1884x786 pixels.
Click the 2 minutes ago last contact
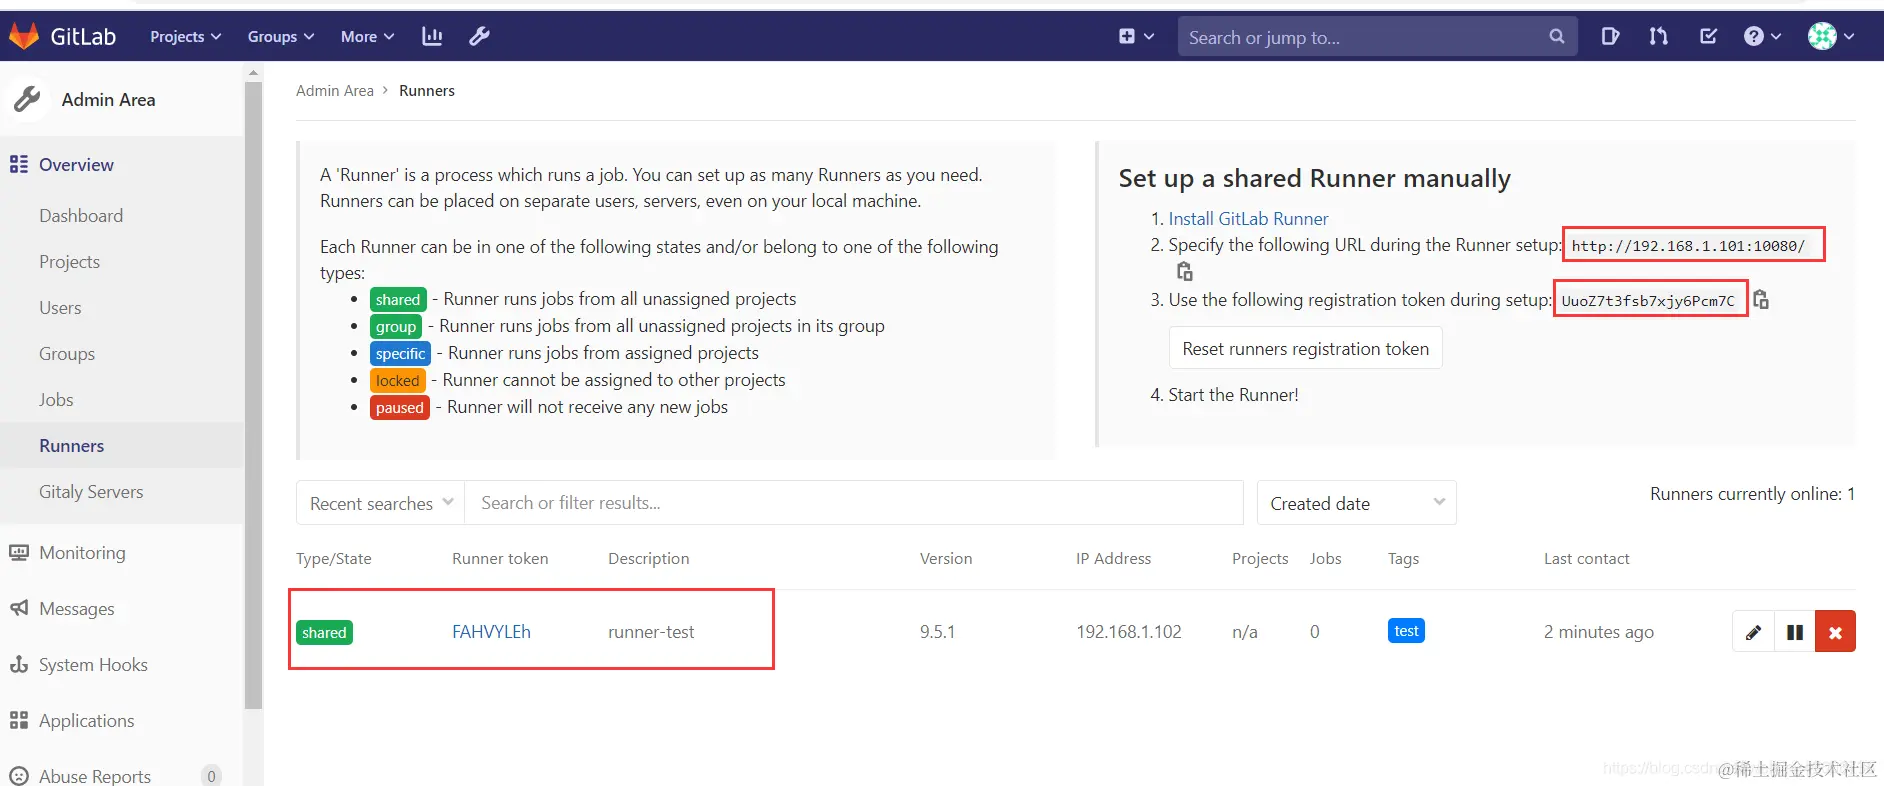[x=1598, y=632]
